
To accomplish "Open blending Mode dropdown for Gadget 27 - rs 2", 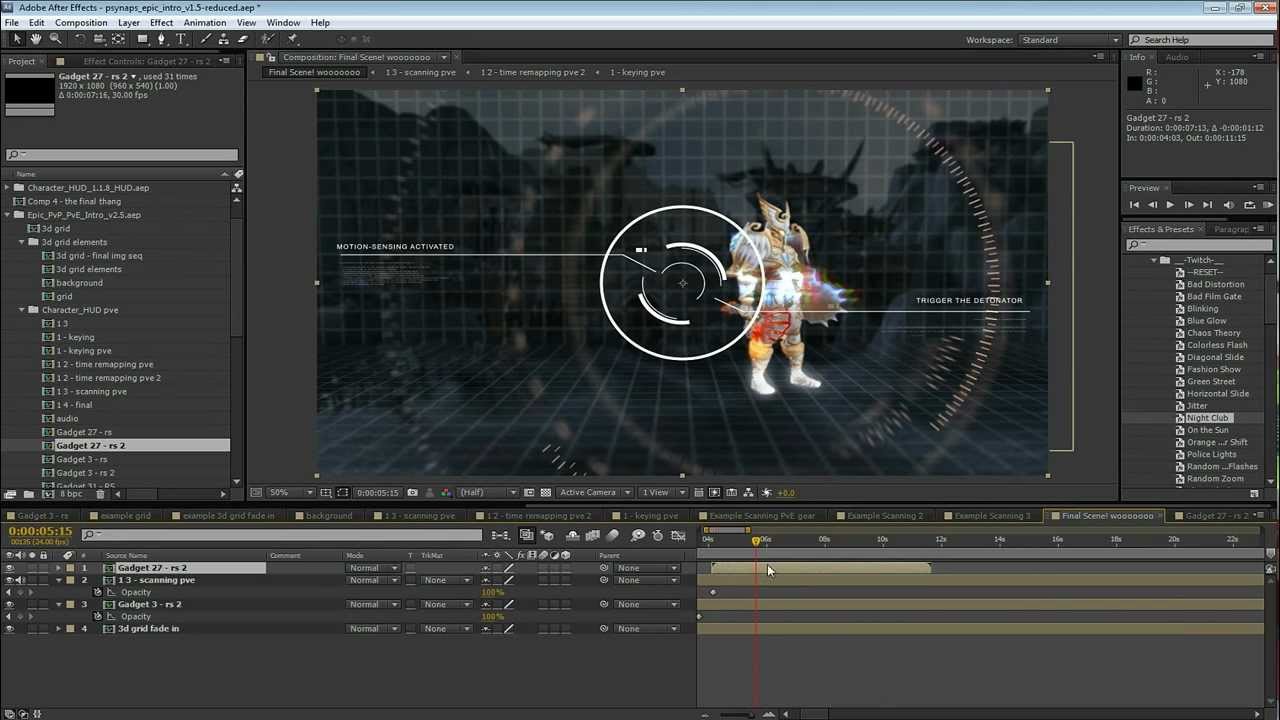I will tap(373, 568).
